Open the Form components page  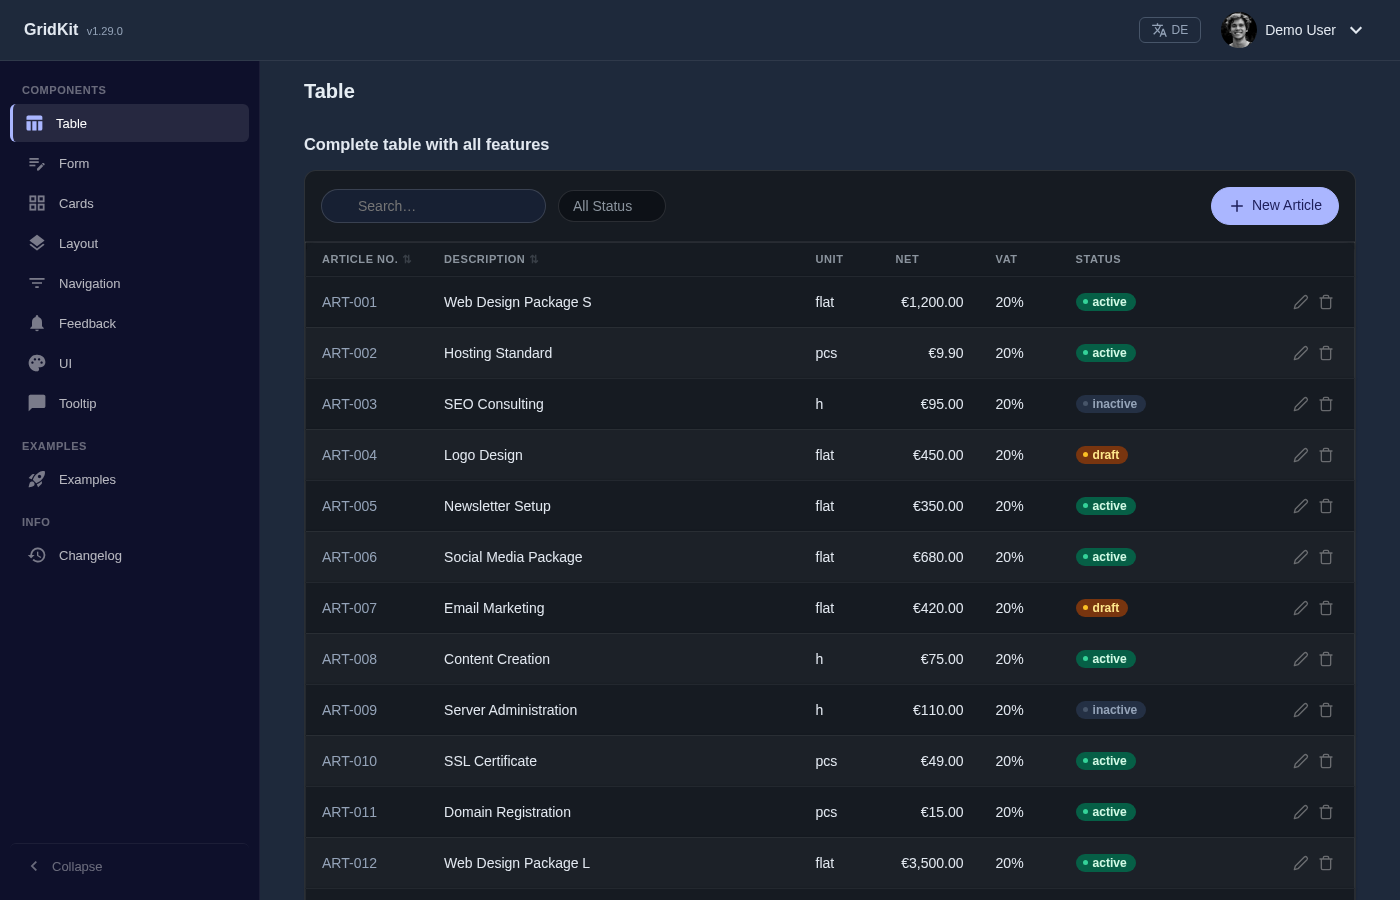point(130,163)
